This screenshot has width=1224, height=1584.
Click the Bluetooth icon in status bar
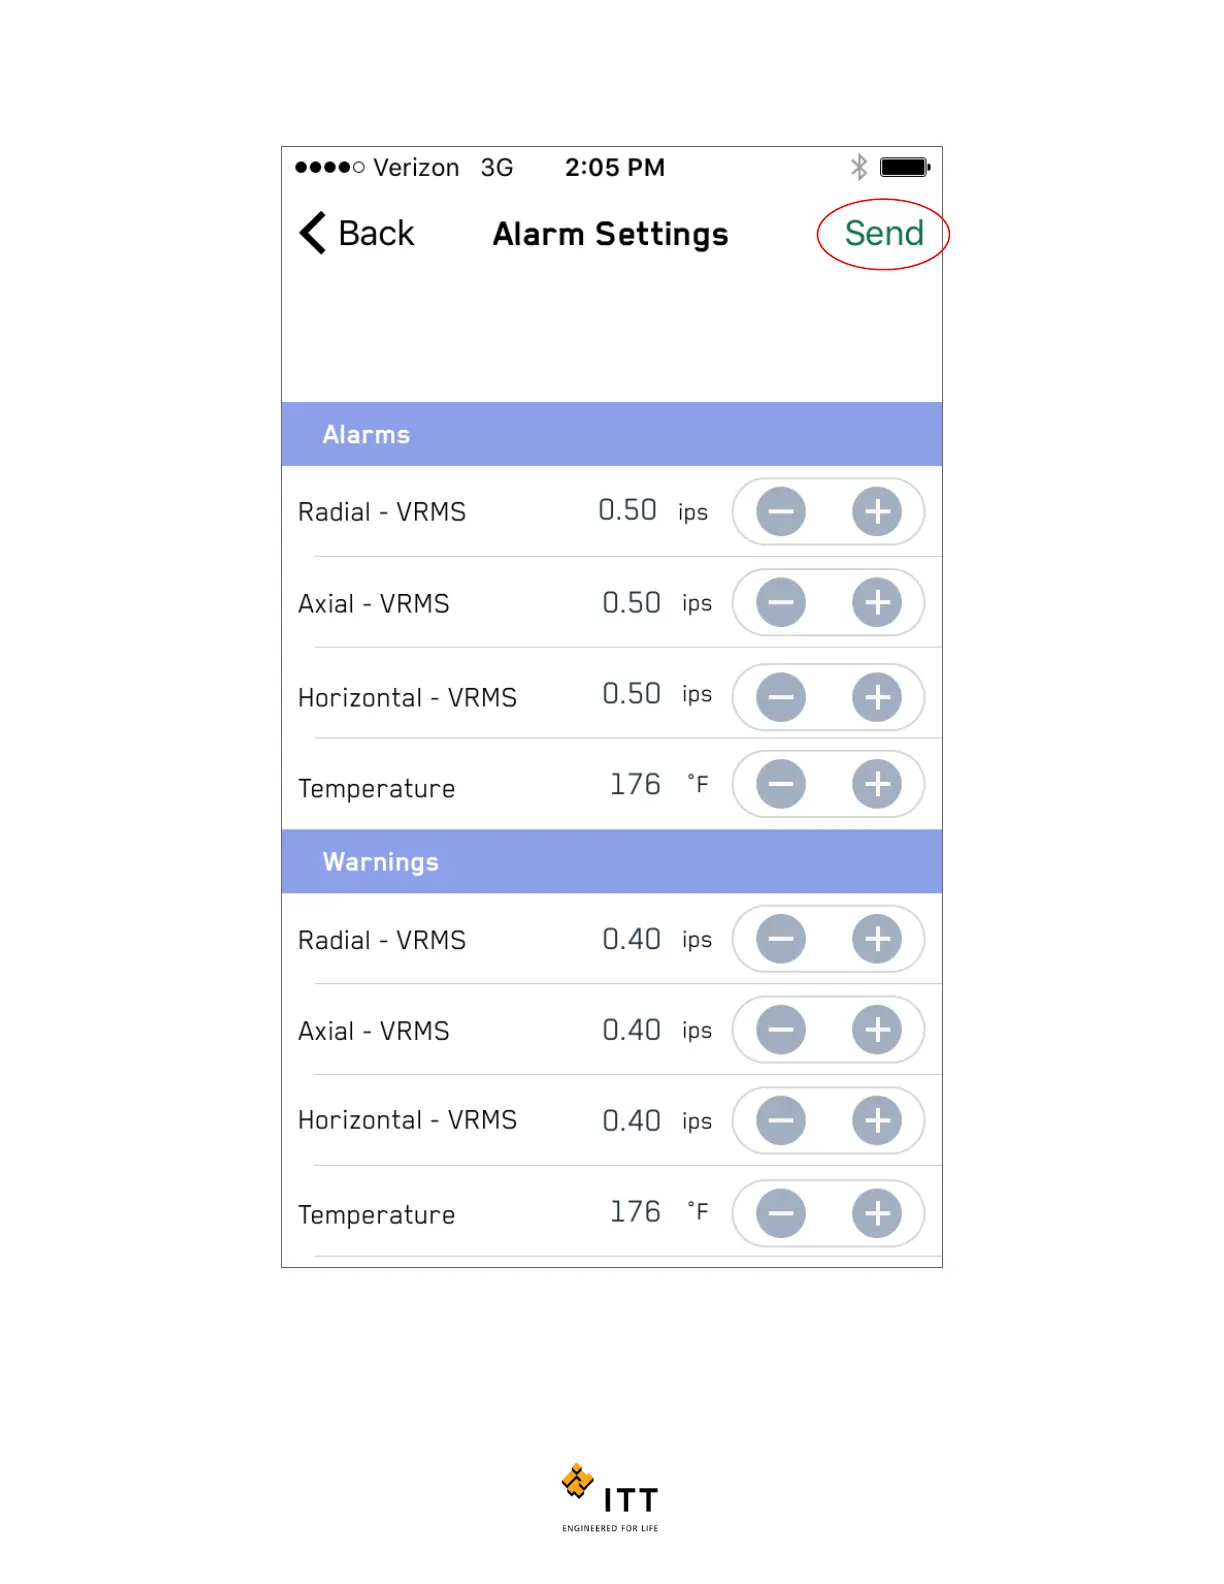(x=858, y=167)
